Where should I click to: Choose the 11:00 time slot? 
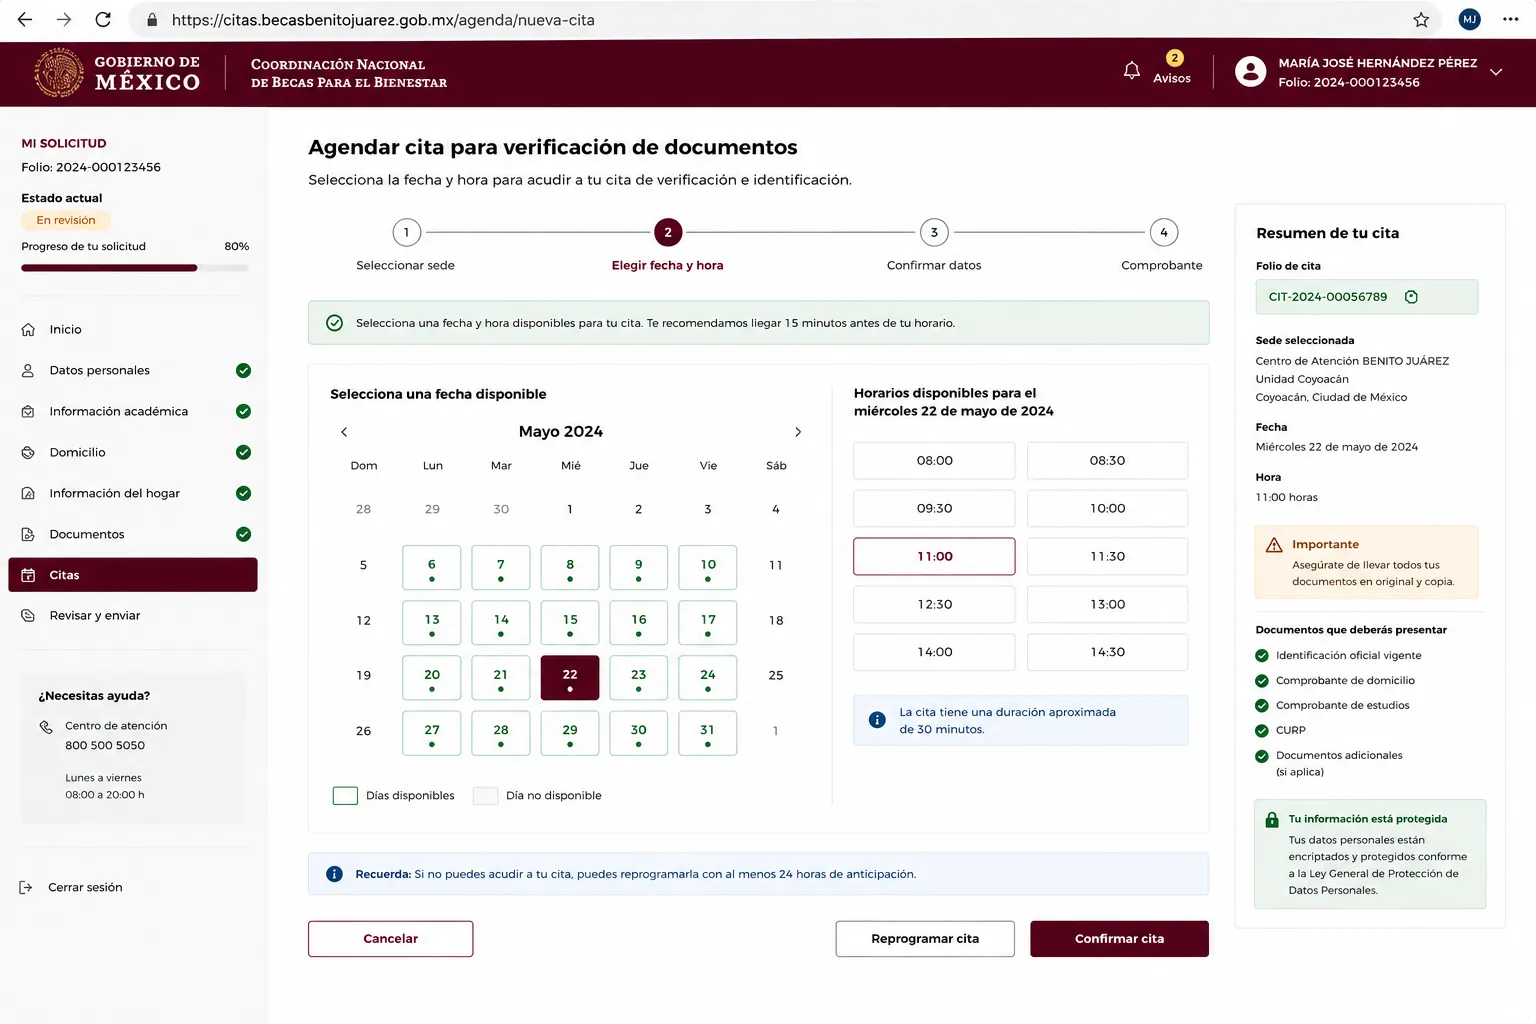point(934,556)
